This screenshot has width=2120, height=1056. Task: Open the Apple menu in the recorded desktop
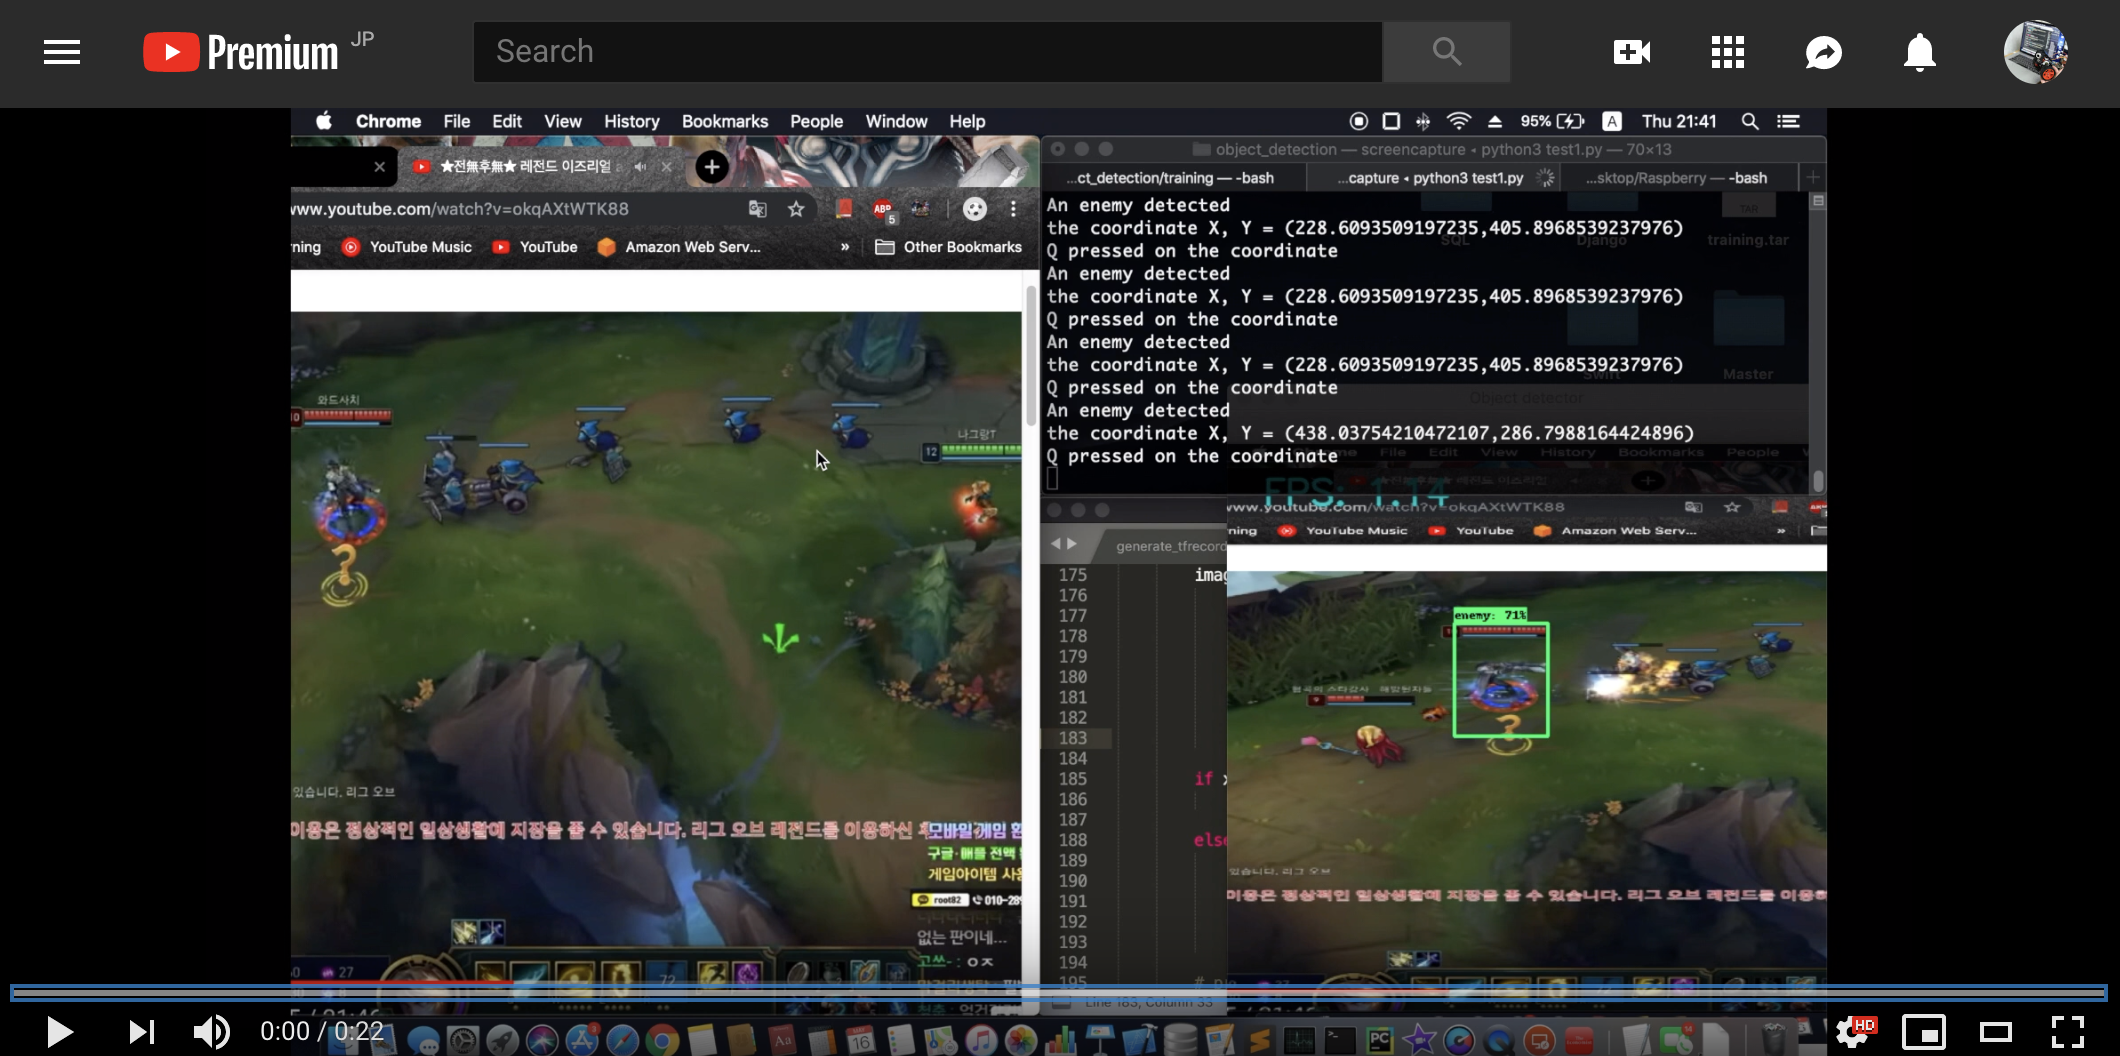point(324,121)
